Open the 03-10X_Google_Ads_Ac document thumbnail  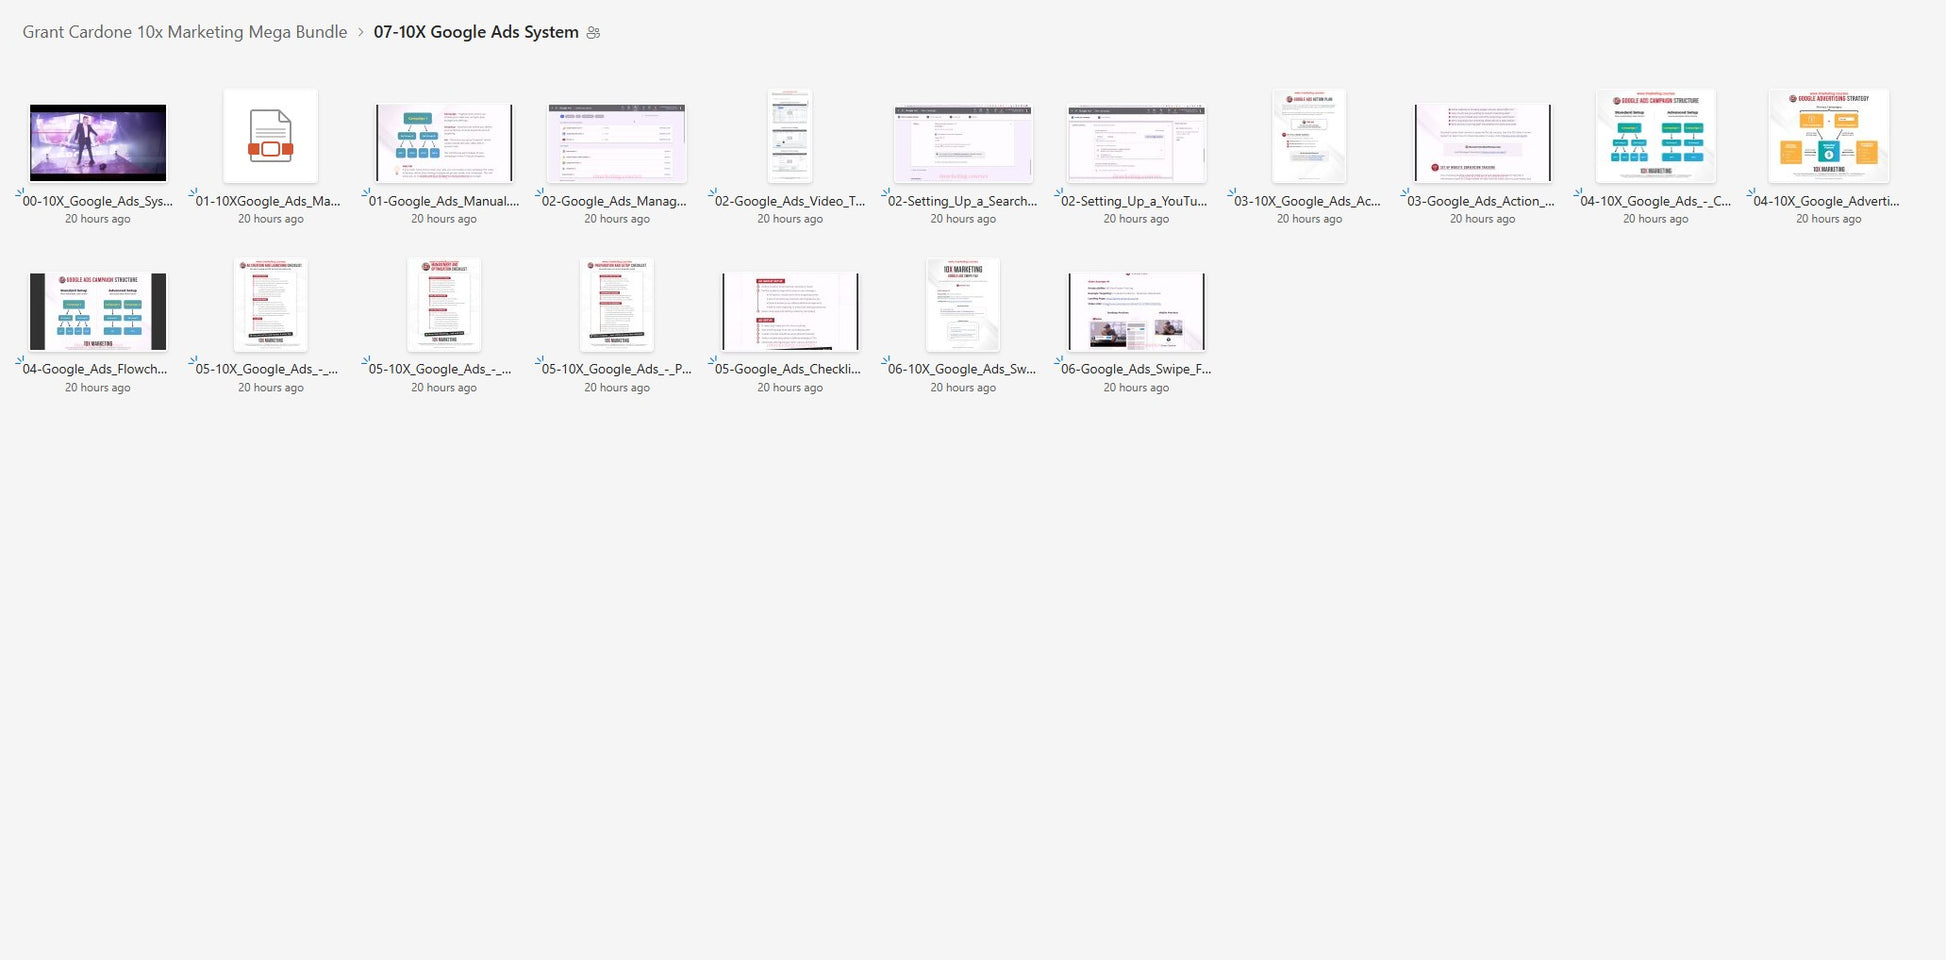(x=1309, y=137)
